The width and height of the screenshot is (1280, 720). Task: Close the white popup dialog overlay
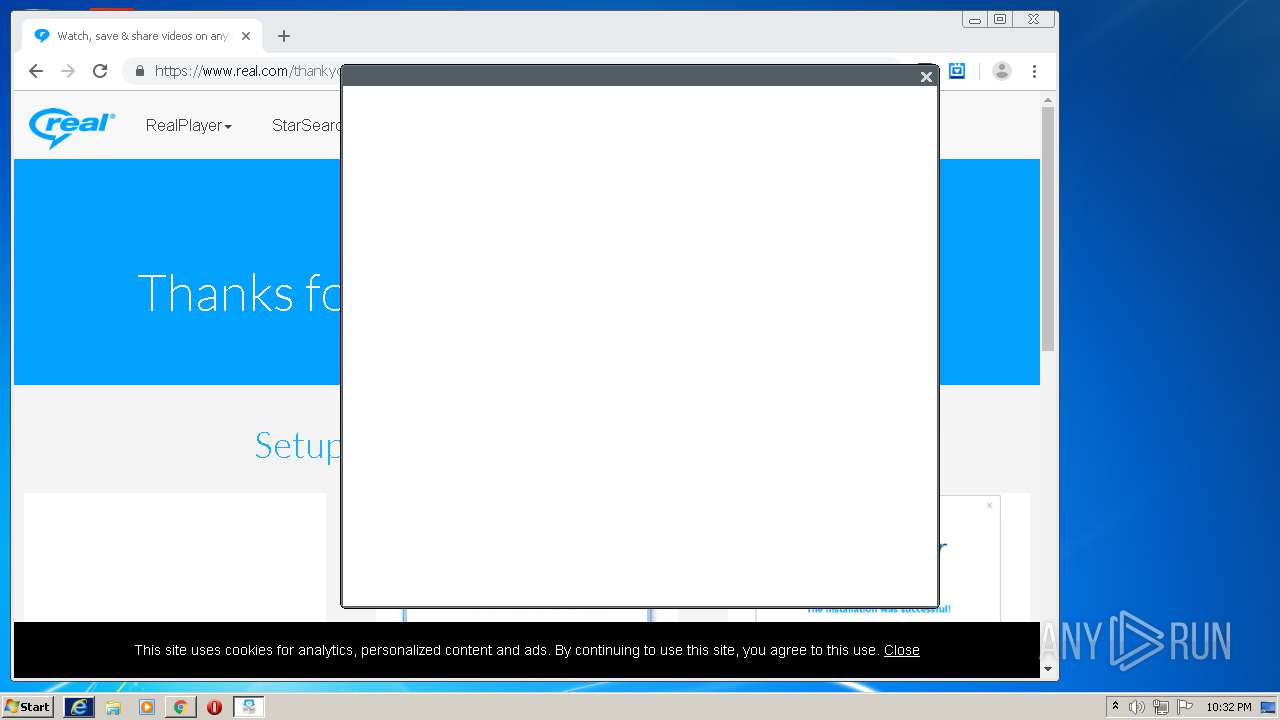point(926,77)
